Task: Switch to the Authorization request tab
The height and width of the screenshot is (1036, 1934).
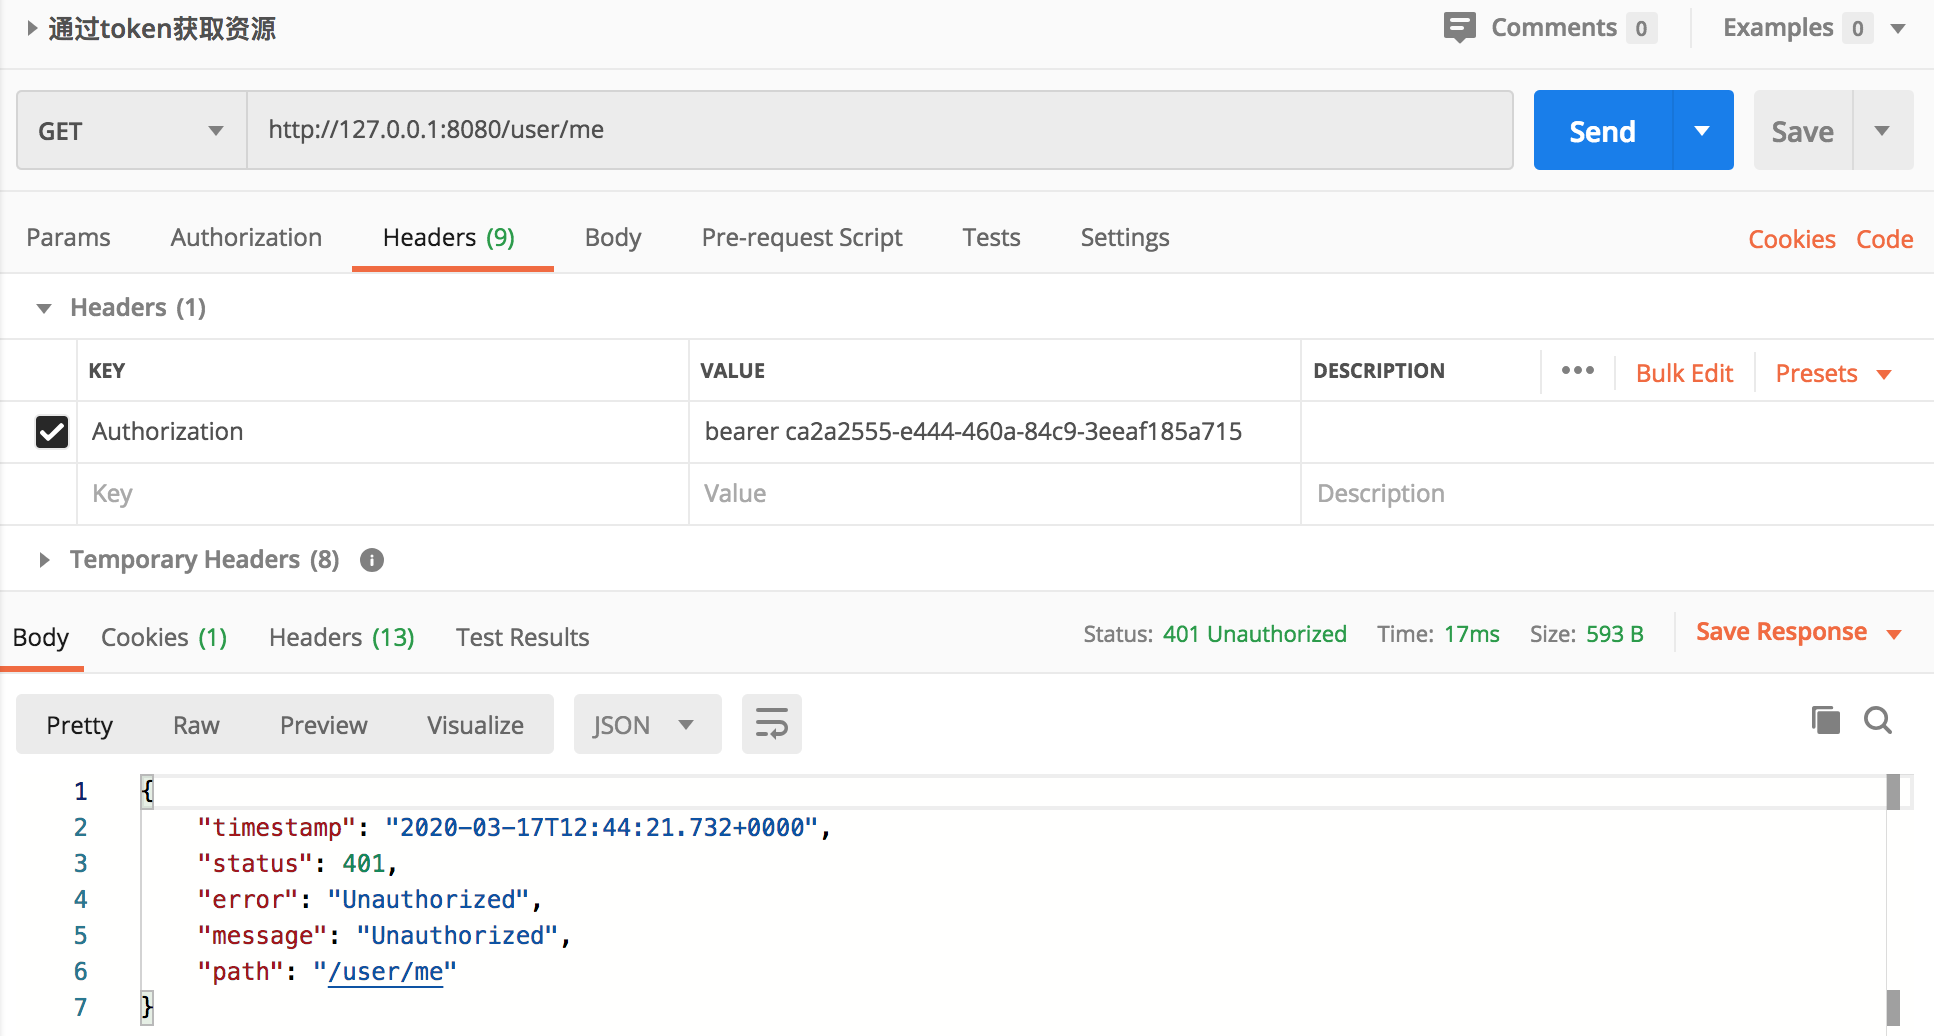Action: coord(246,238)
